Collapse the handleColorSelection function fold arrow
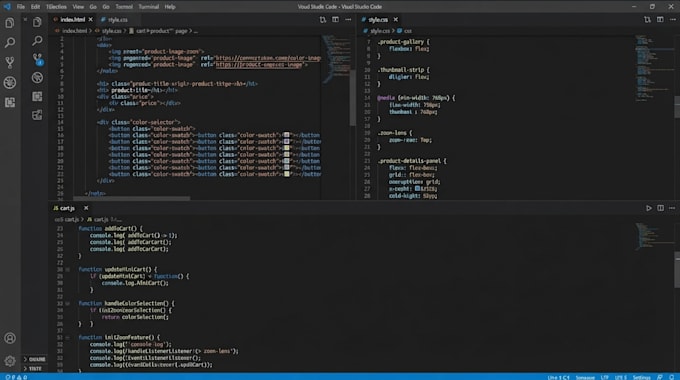The width and height of the screenshot is (680, 380). pos(68,303)
